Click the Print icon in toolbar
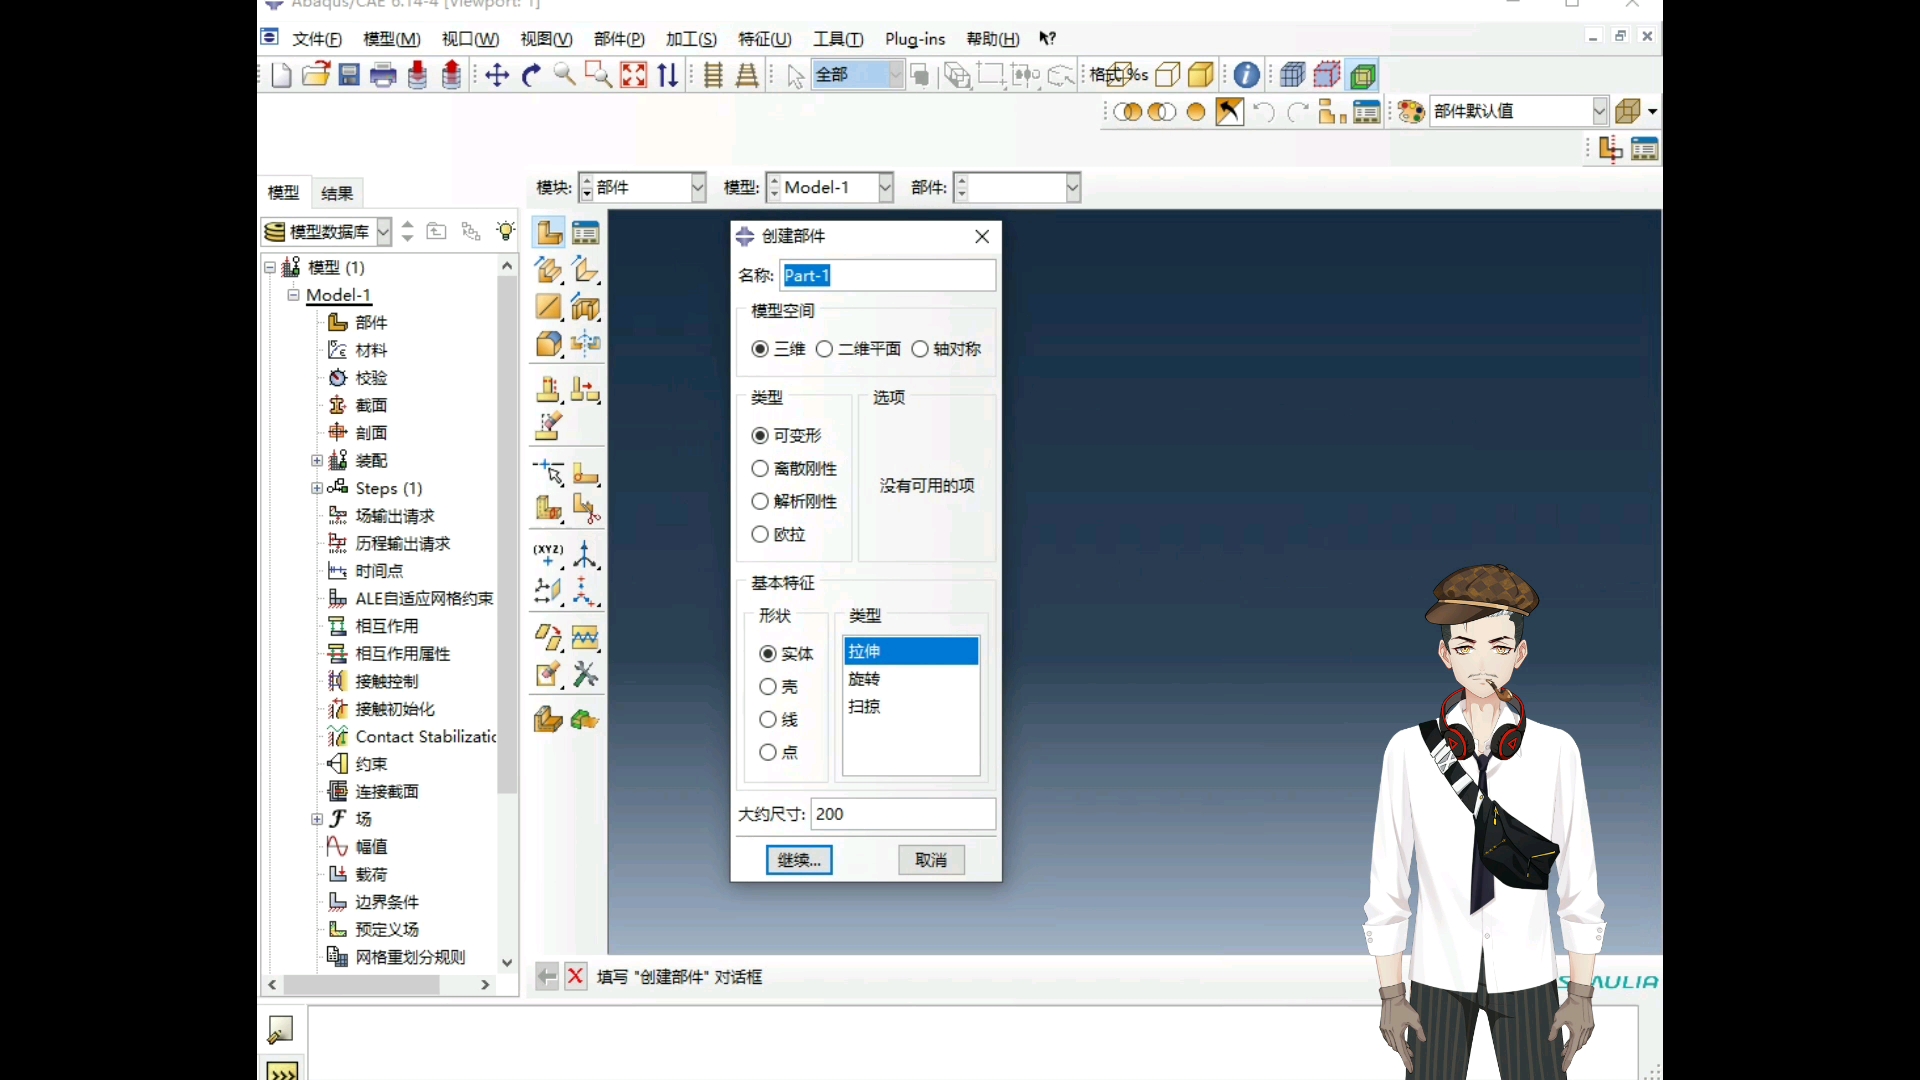The height and width of the screenshot is (1080, 1920). [x=383, y=75]
